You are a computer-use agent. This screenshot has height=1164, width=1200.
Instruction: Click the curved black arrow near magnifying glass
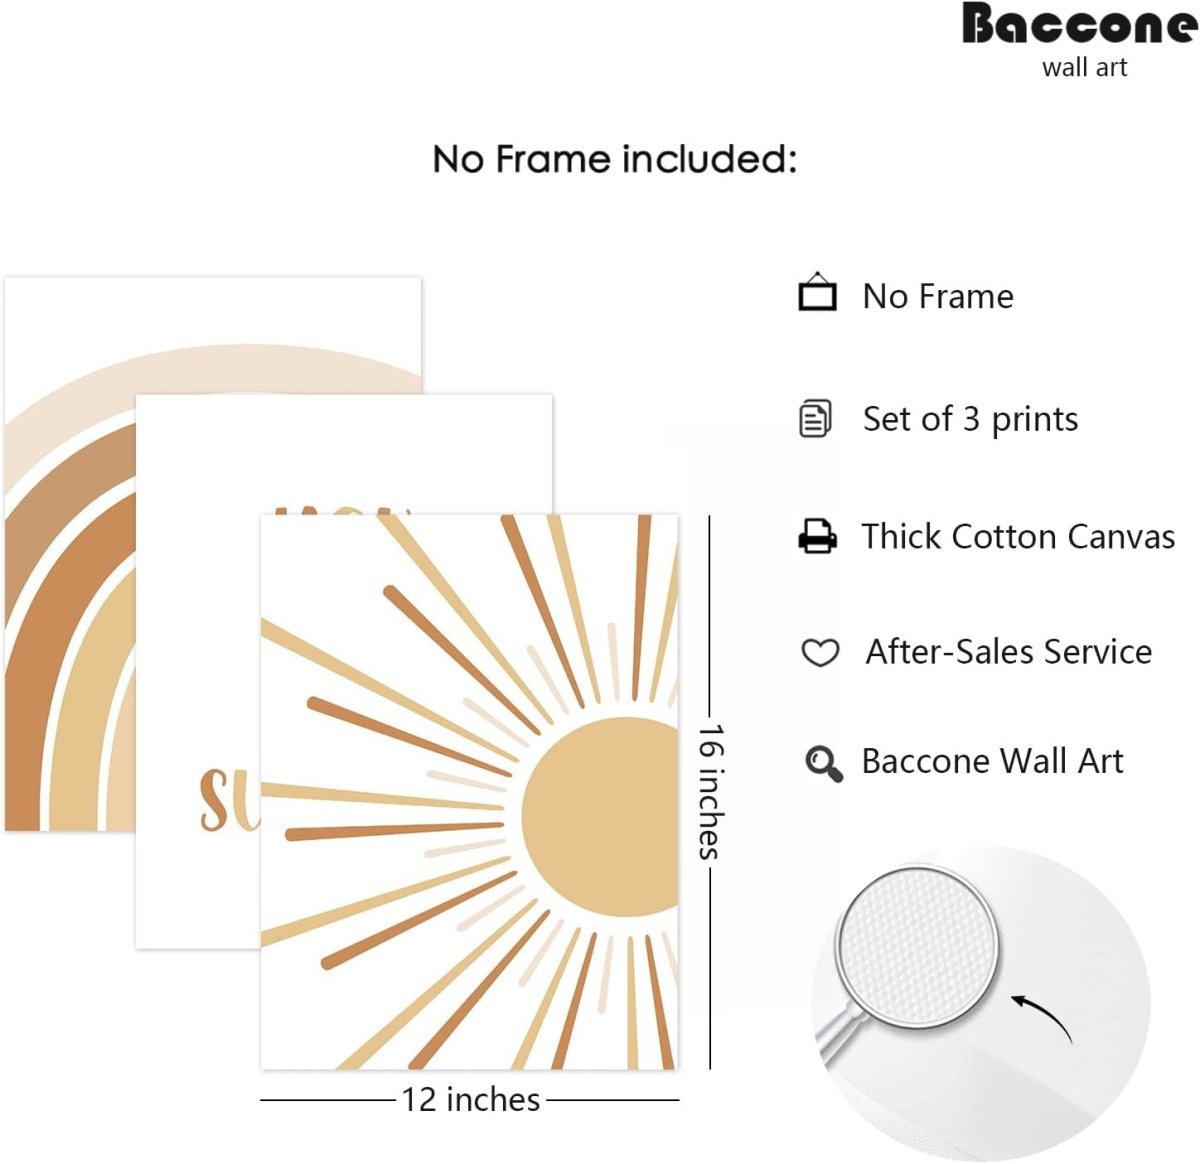(x=1042, y=1015)
